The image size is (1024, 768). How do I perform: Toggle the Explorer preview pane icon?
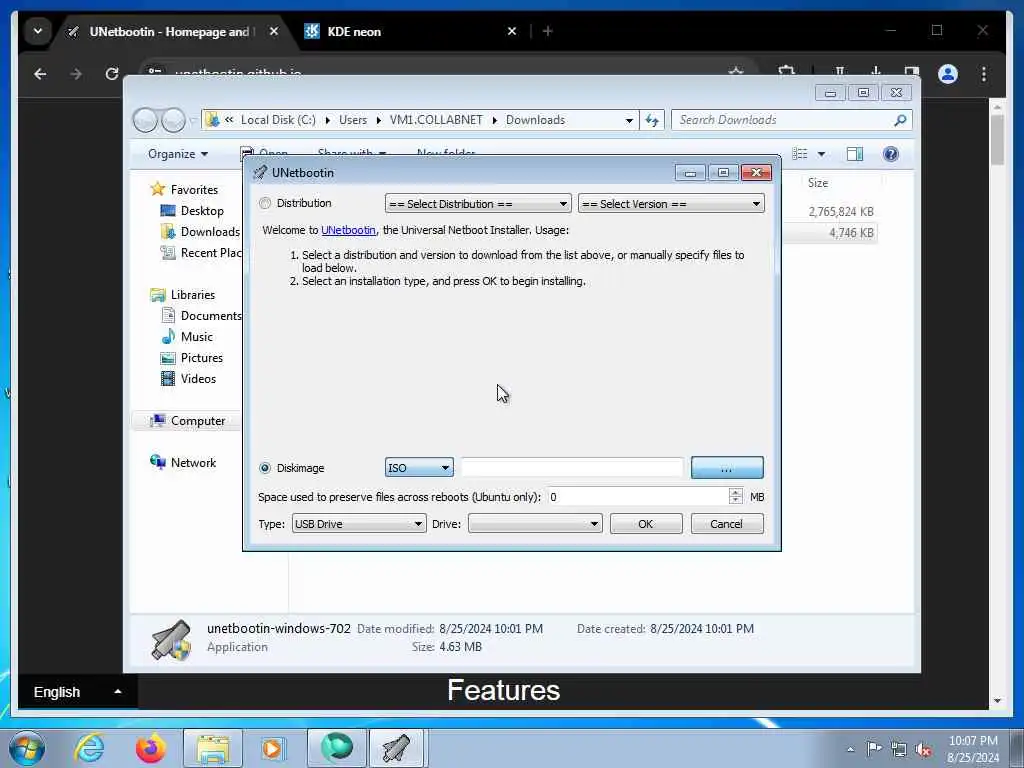tap(855, 154)
